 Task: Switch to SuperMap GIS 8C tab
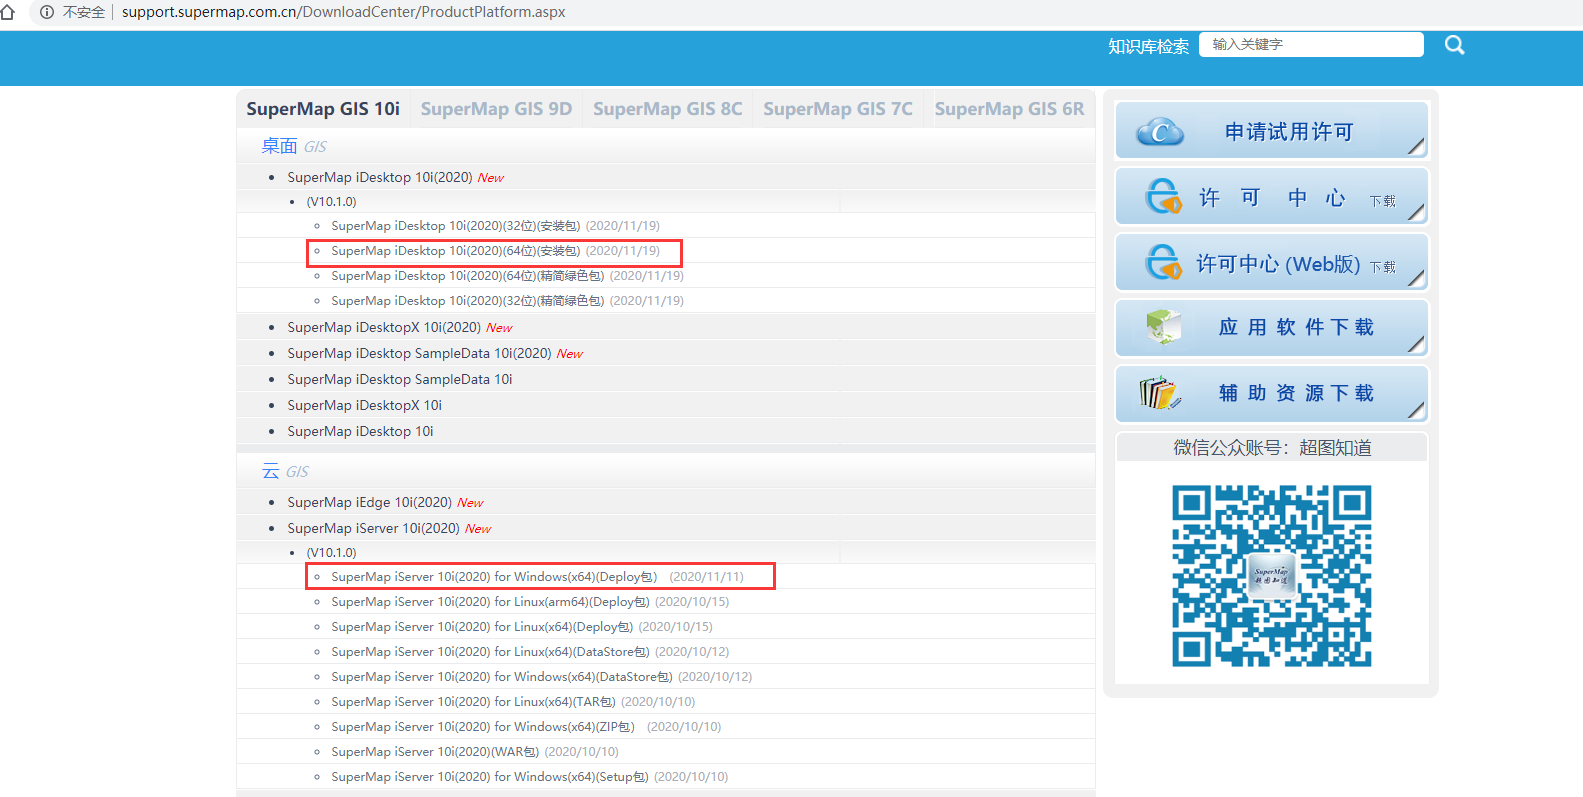668,109
